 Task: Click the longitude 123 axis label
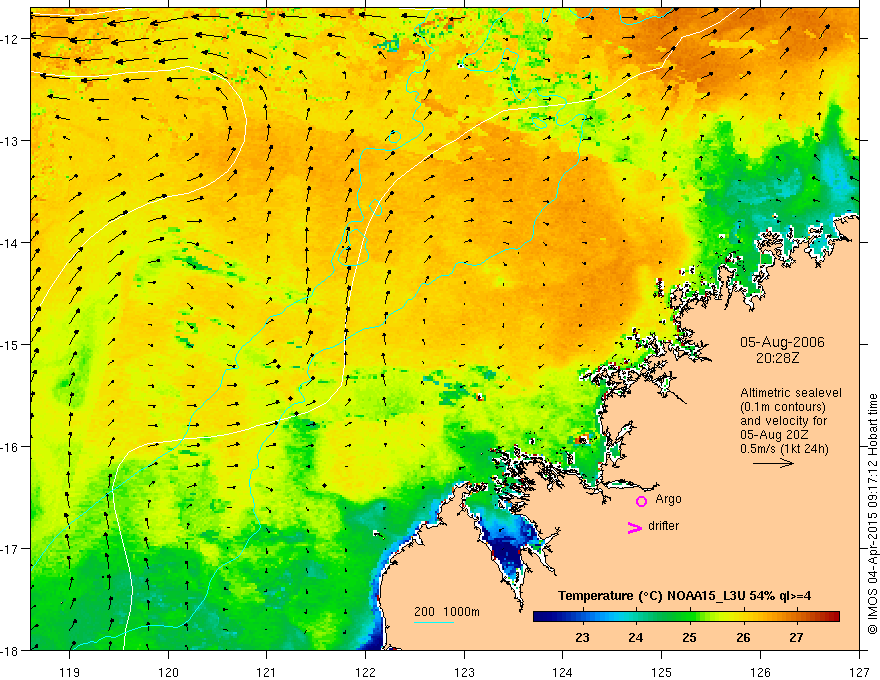click(464, 672)
